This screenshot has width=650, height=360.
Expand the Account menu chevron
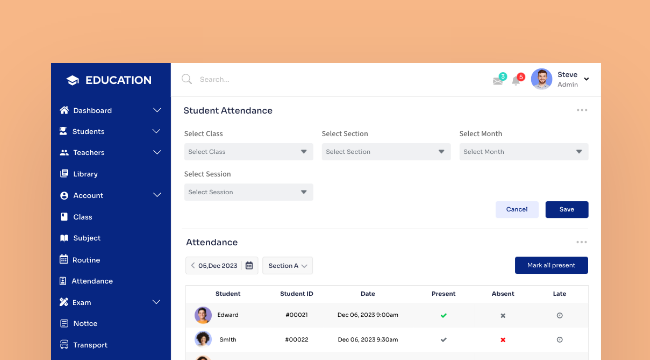click(157, 195)
